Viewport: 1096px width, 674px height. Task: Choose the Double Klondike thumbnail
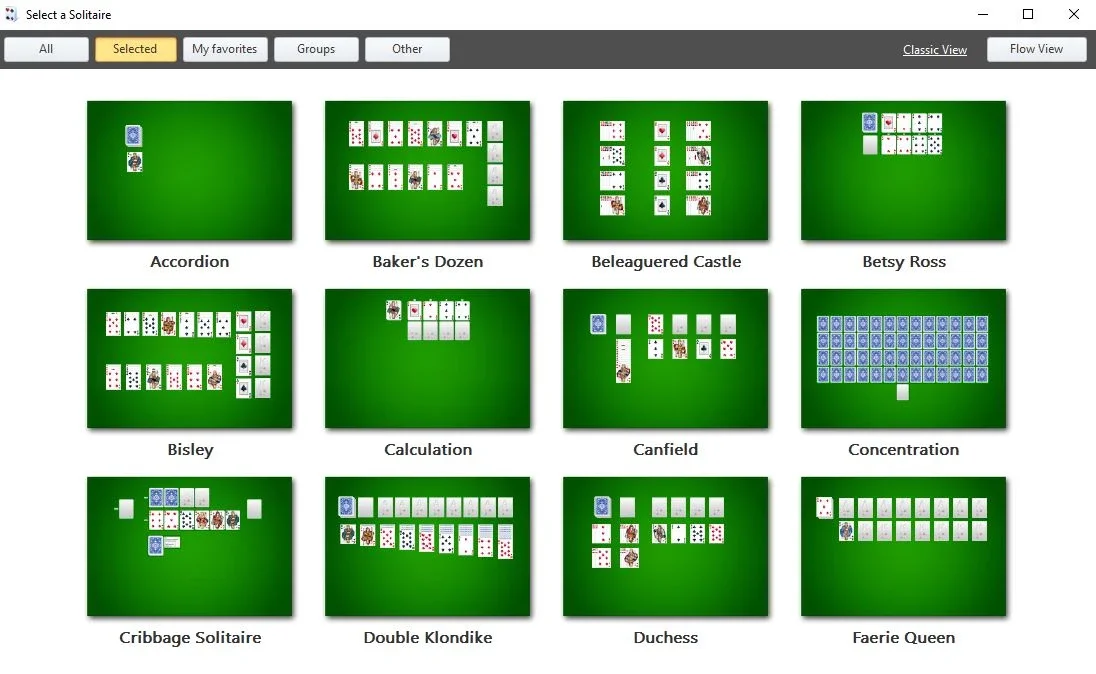[427, 547]
